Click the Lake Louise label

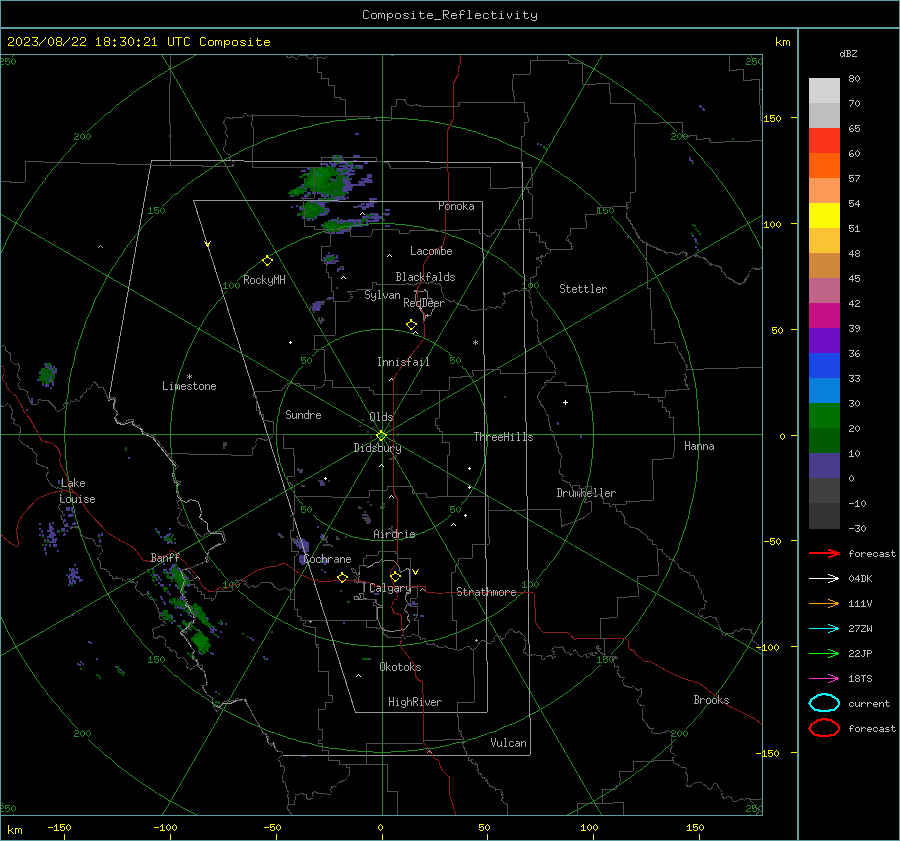[77, 491]
